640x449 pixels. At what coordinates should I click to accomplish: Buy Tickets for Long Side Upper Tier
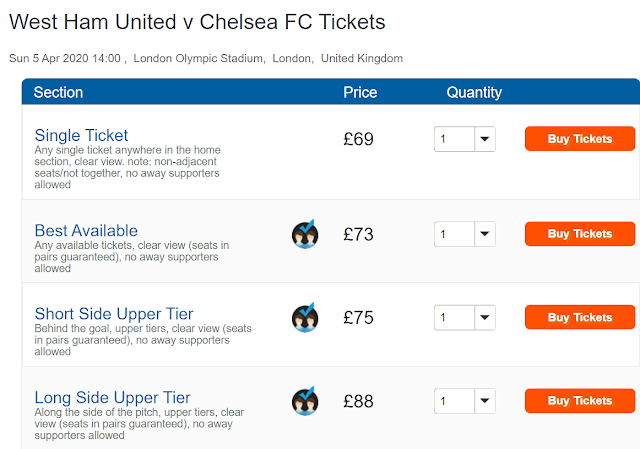click(x=579, y=401)
